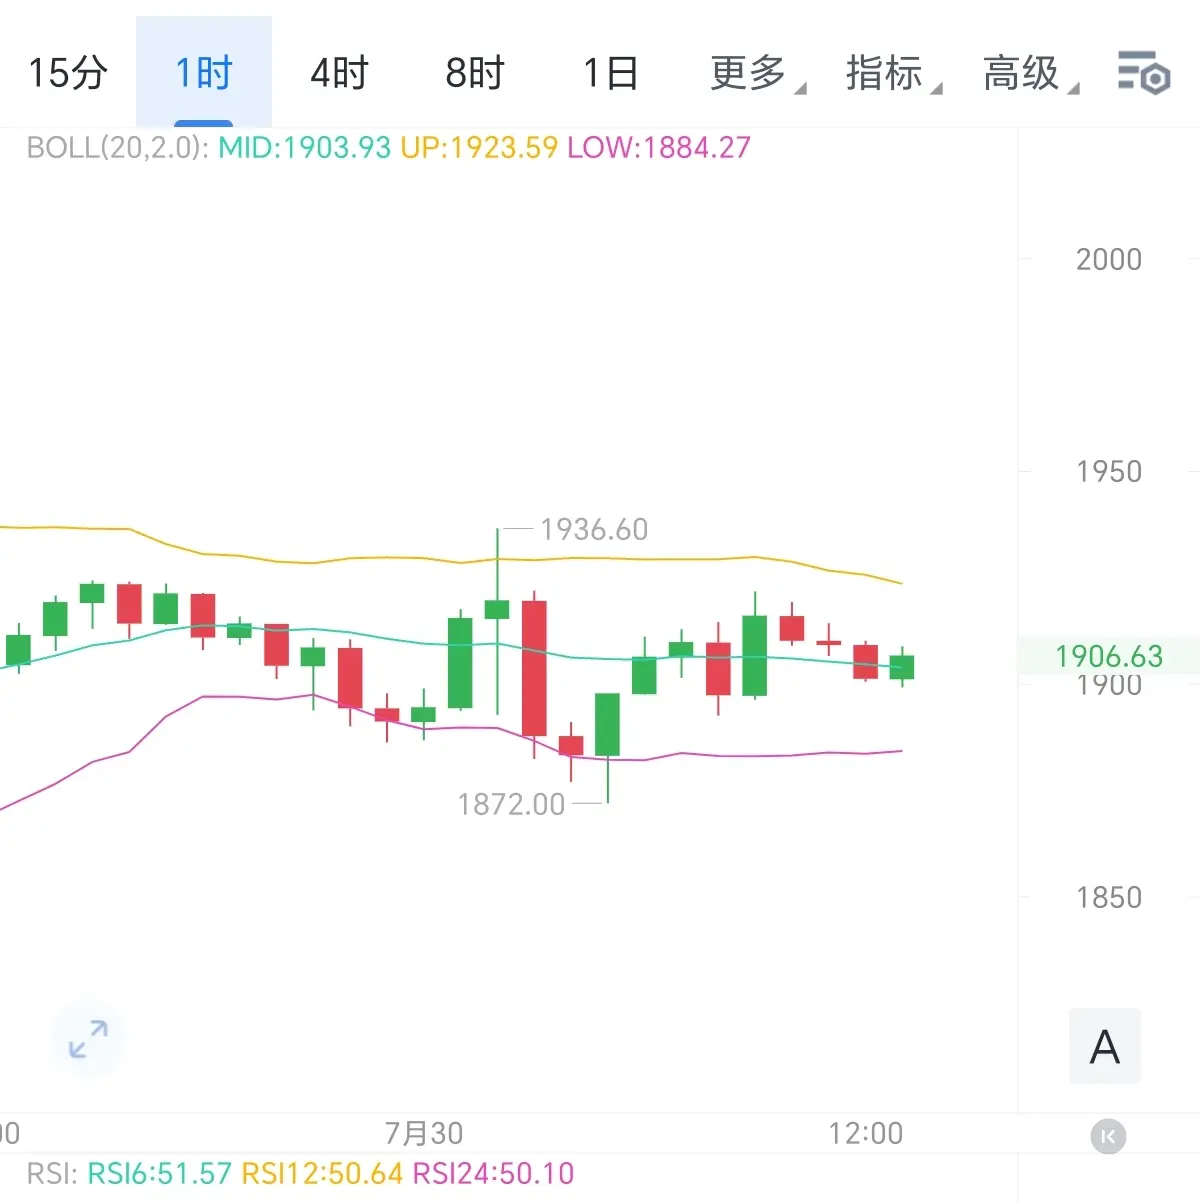This screenshot has height=1203, width=1200.
Task: Click the RSI indicator label
Action: pos(52,1173)
